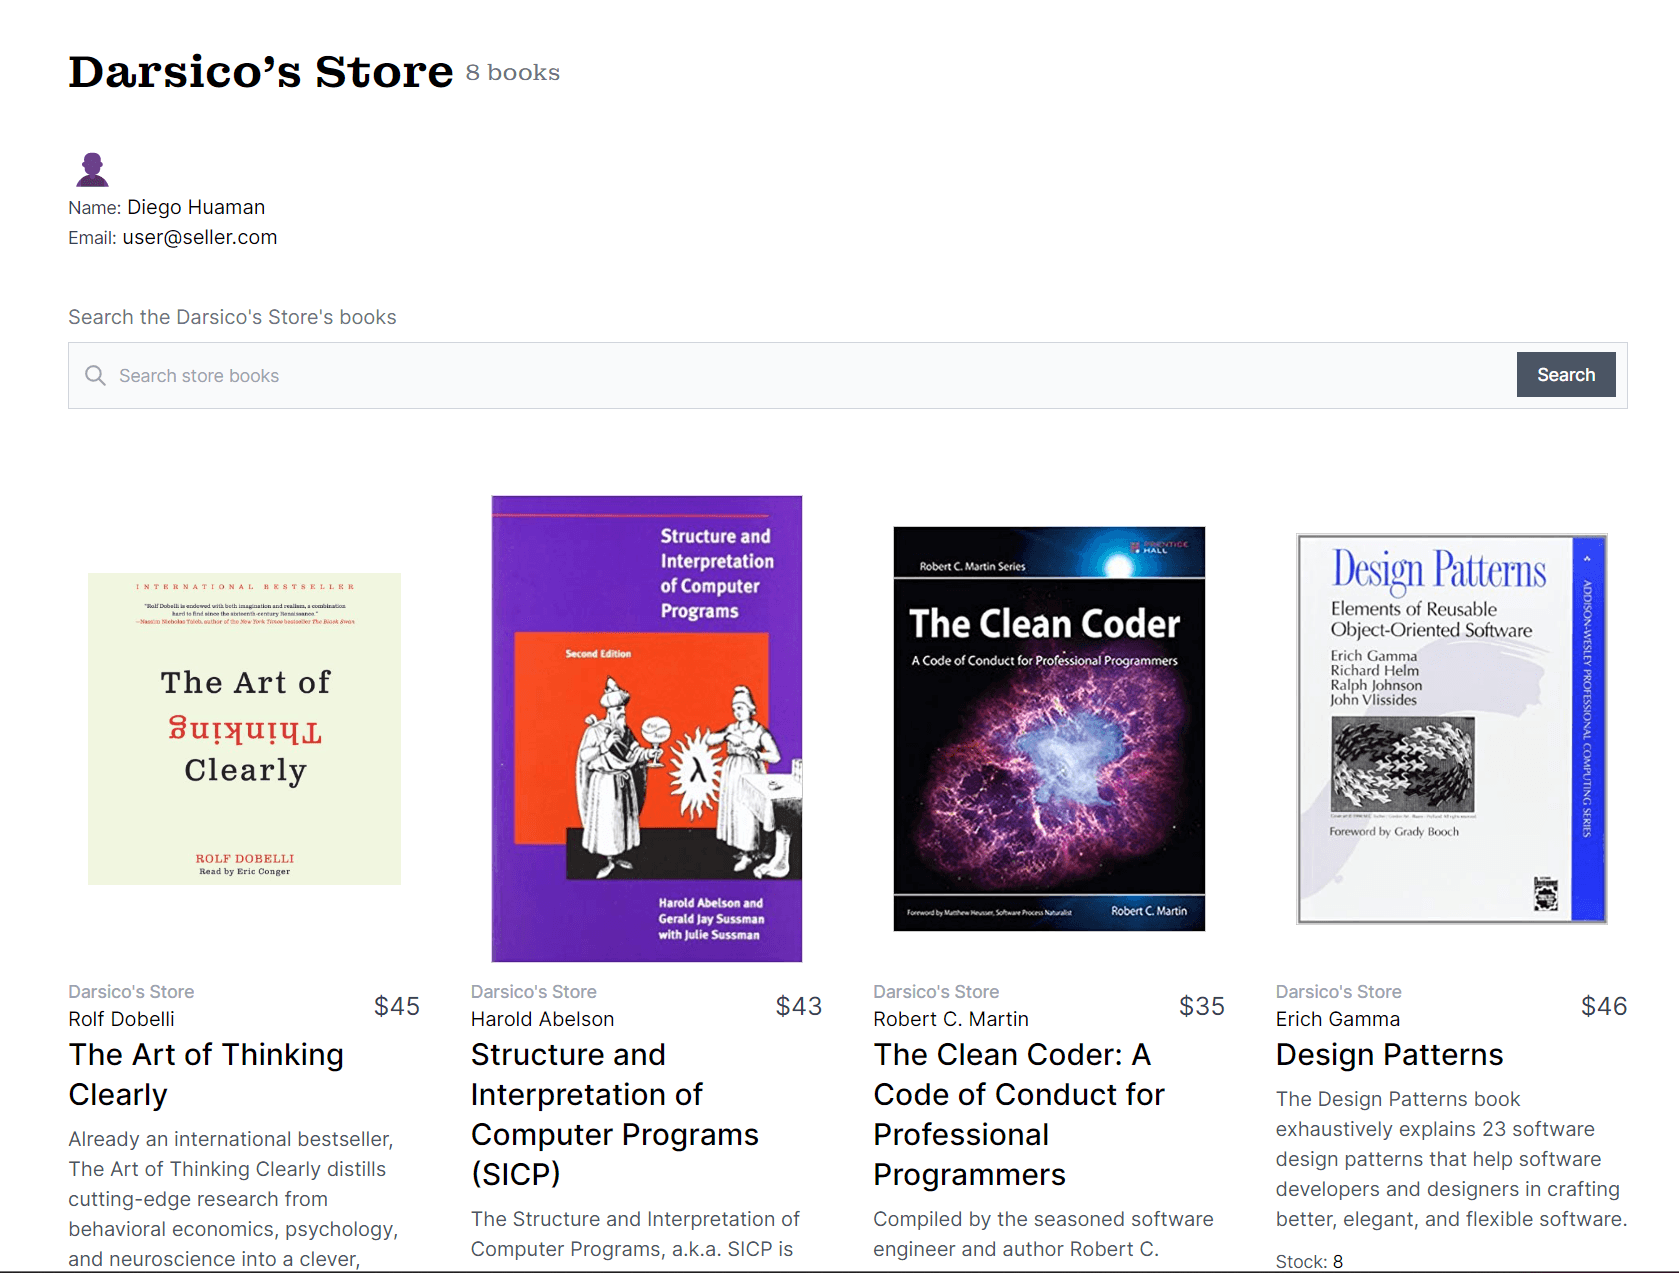Click the author name Erich Gamma
1679x1273 pixels.
(1337, 1019)
